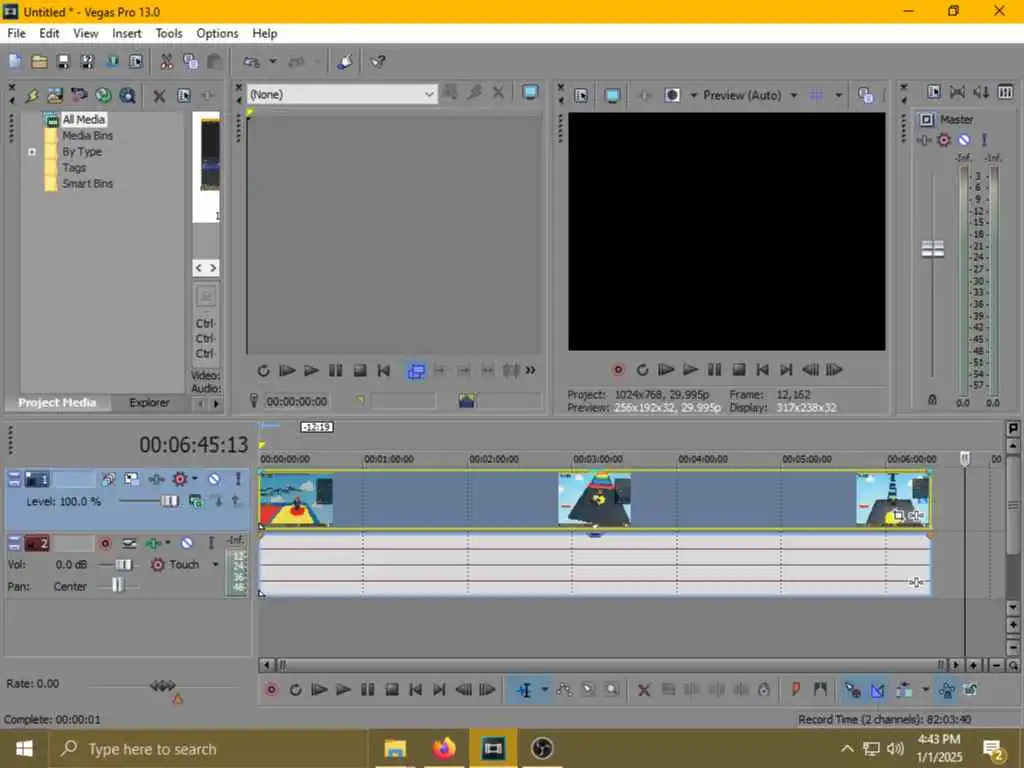This screenshot has width=1024, height=768.
Task: Open the Edit menu
Action: tap(49, 33)
